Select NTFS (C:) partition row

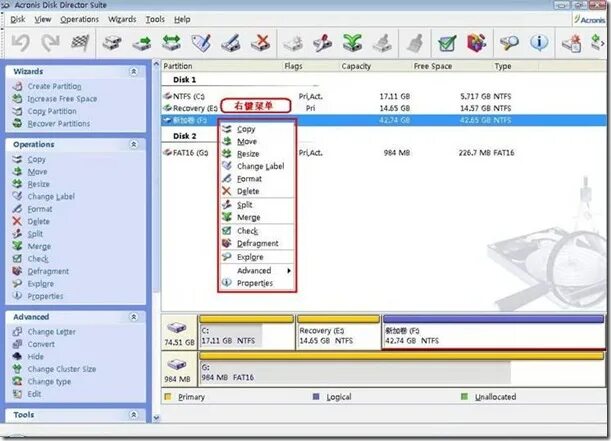384,96
